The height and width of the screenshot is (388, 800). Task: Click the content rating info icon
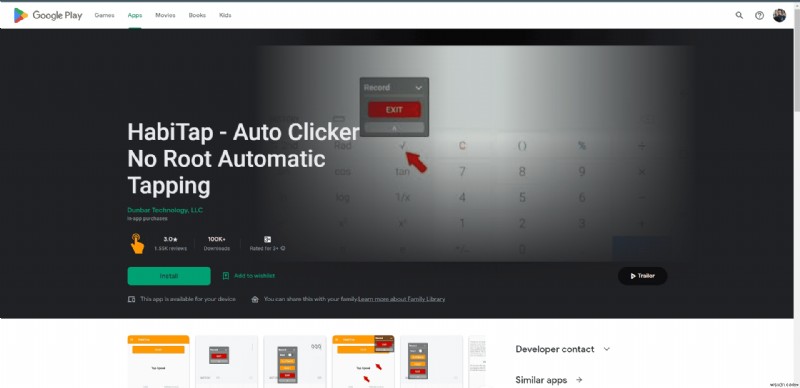[283, 249]
